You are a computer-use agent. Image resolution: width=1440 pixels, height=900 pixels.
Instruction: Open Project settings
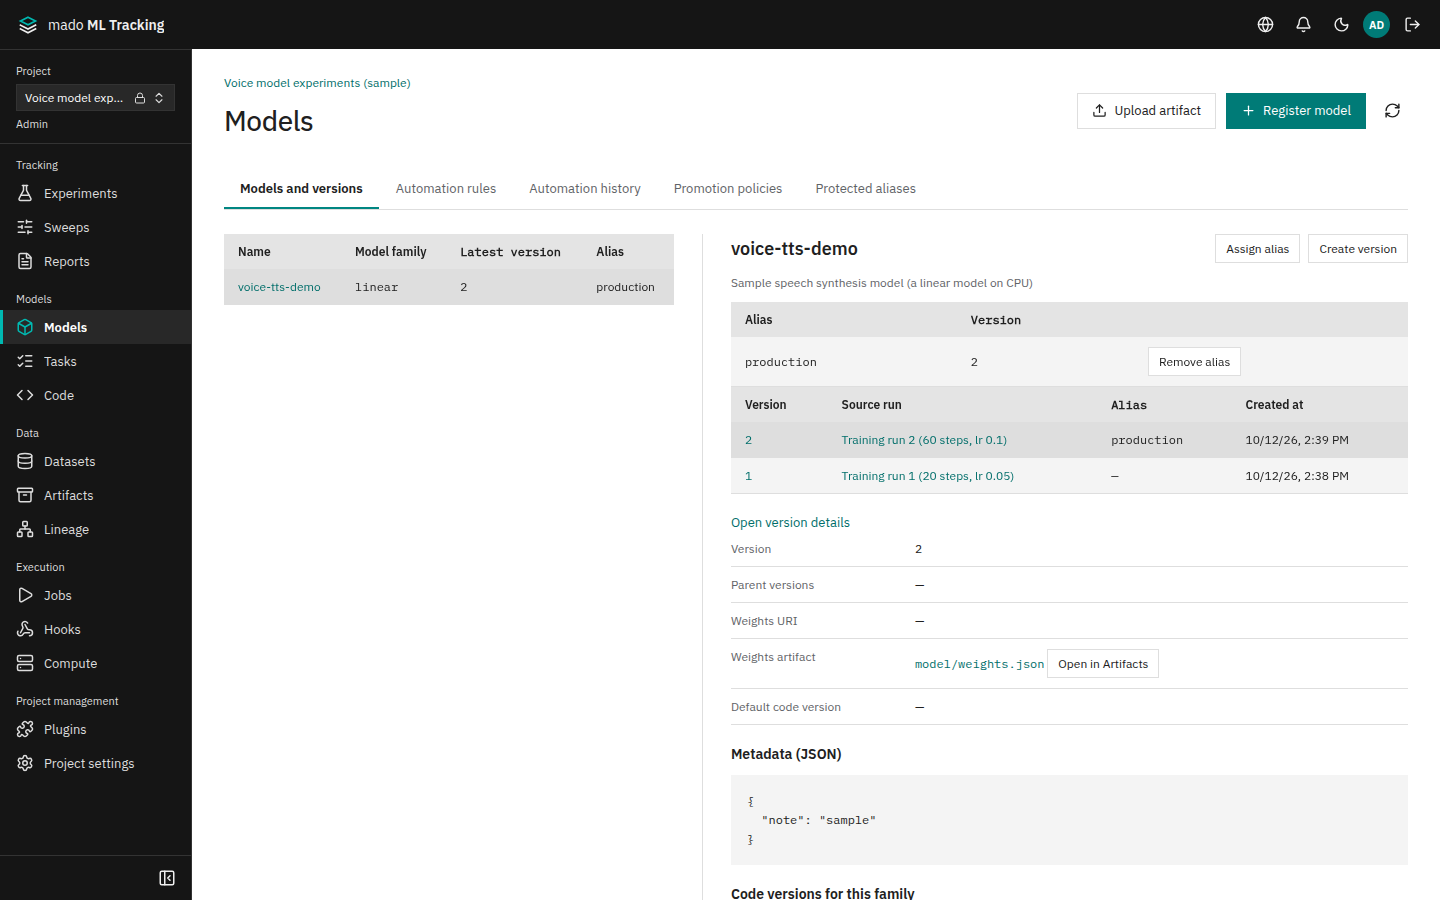pos(96,764)
